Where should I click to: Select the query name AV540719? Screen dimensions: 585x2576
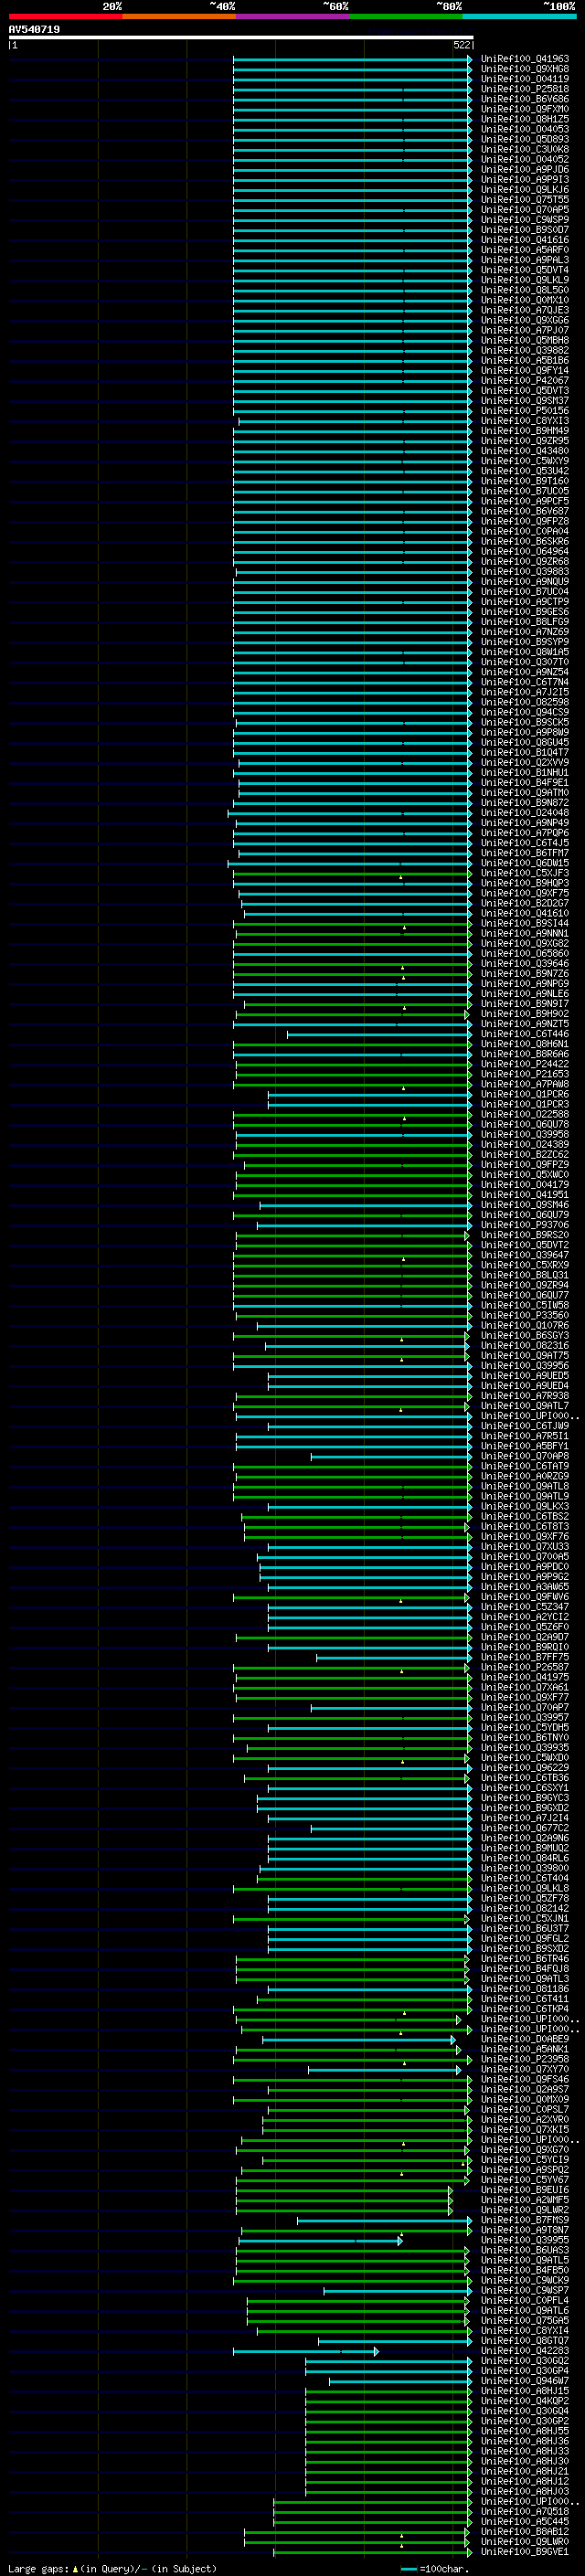pos(34,30)
